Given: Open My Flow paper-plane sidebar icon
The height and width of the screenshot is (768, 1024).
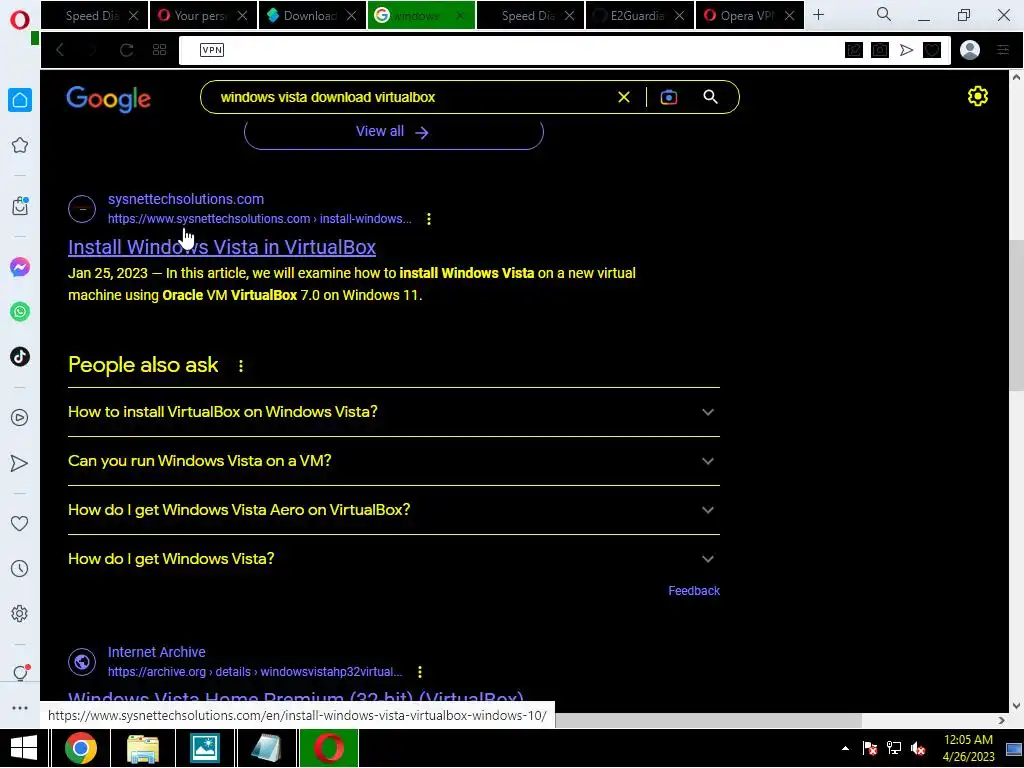Looking at the screenshot, I should pyautogui.click(x=20, y=463).
